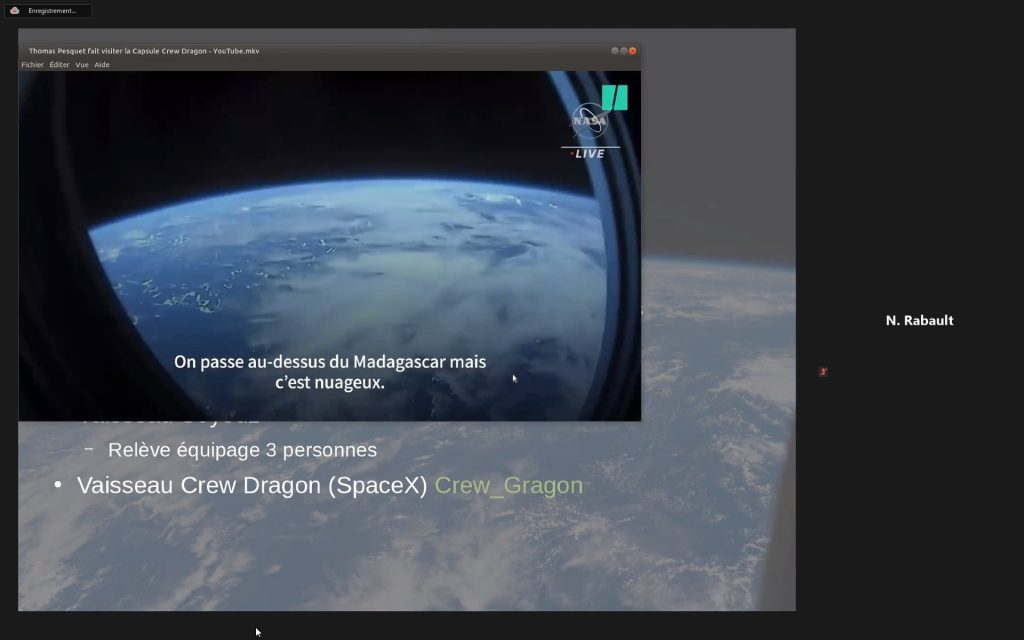
Task: Close the video player window
Action: [633, 50]
